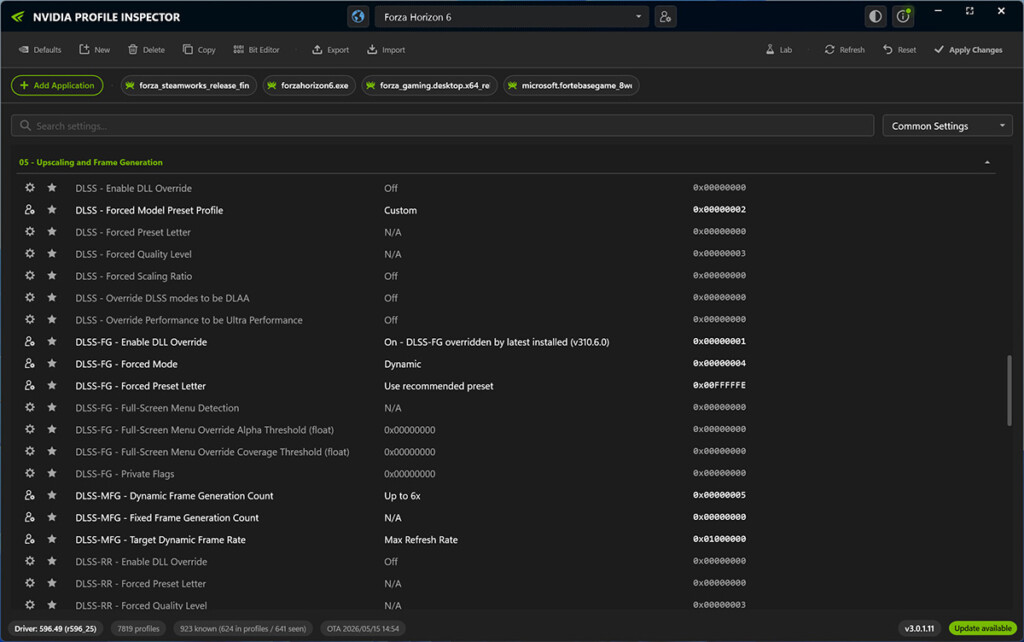Click the user-settings icon next to the profile dropdown
This screenshot has width=1024, height=642.
(x=665, y=17)
